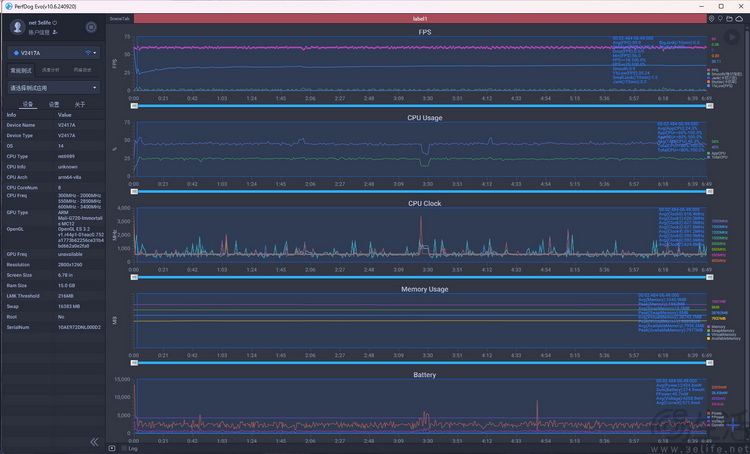The width and height of the screenshot is (750, 454).
Task: Expand the test application selection dropdown
Action: coord(54,88)
